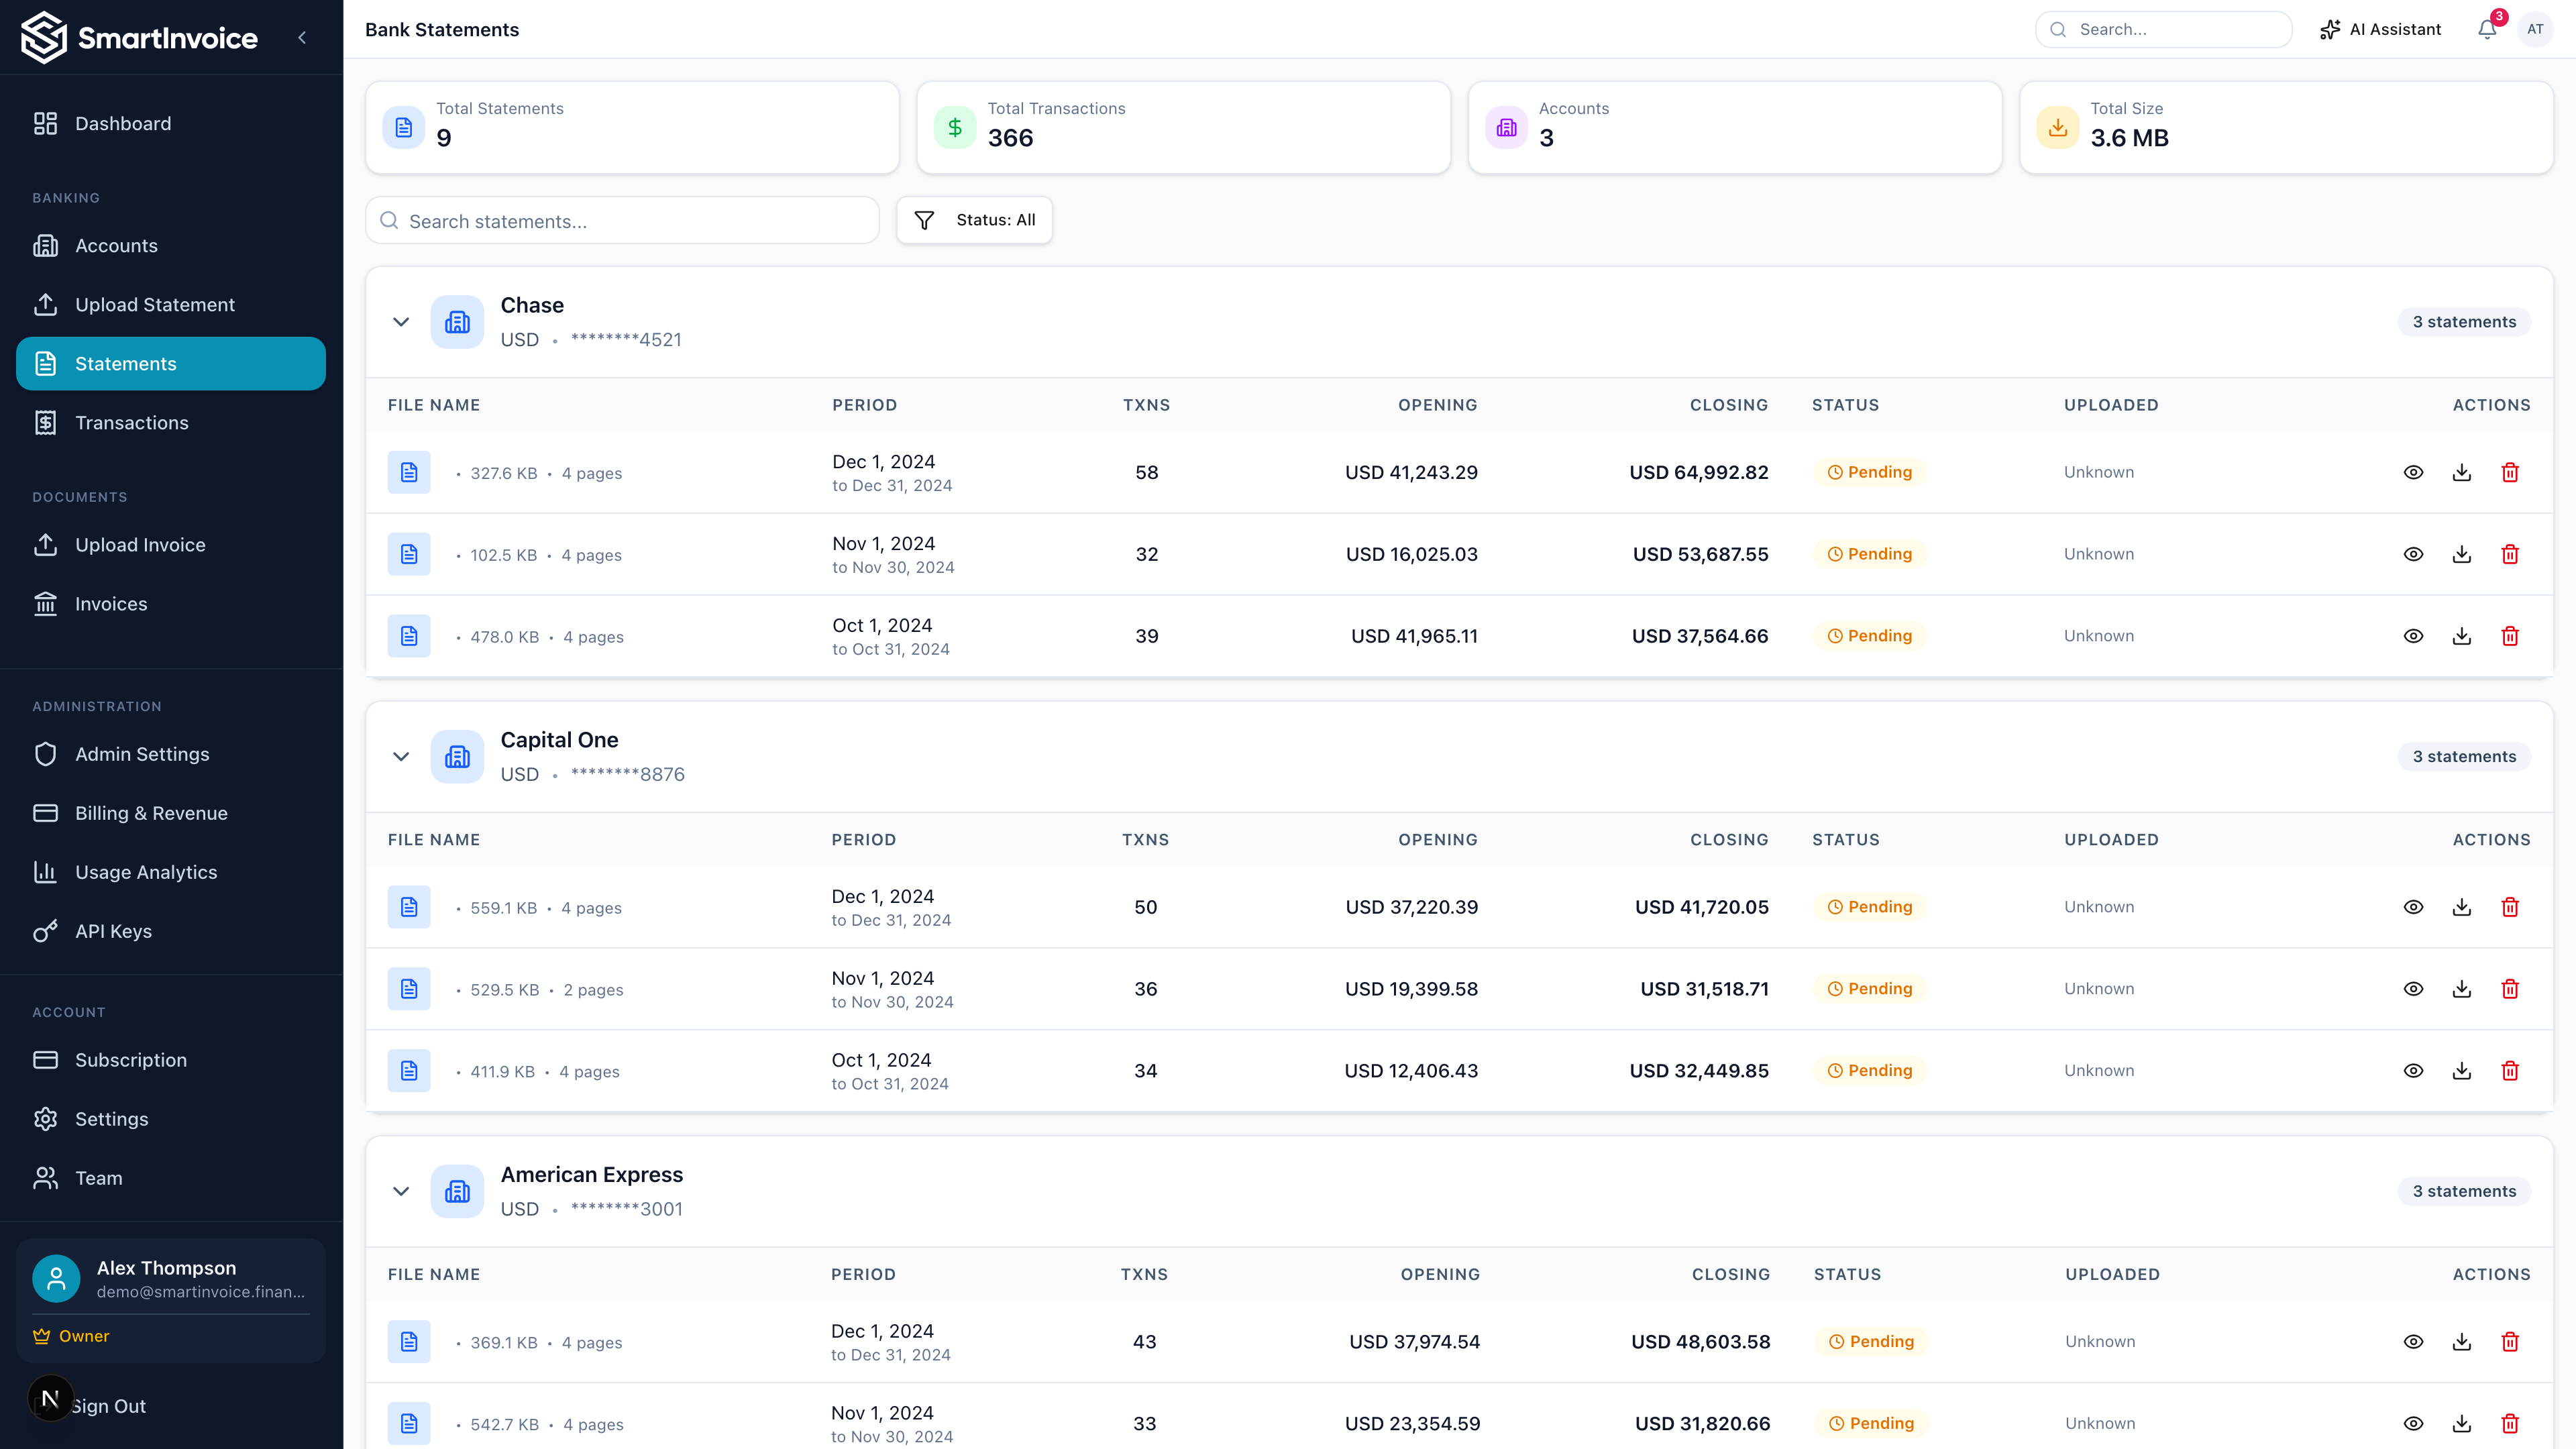The image size is (2576, 1449).
Task: Download the Chase Dec 2024 statement
Action: pos(2461,472)
